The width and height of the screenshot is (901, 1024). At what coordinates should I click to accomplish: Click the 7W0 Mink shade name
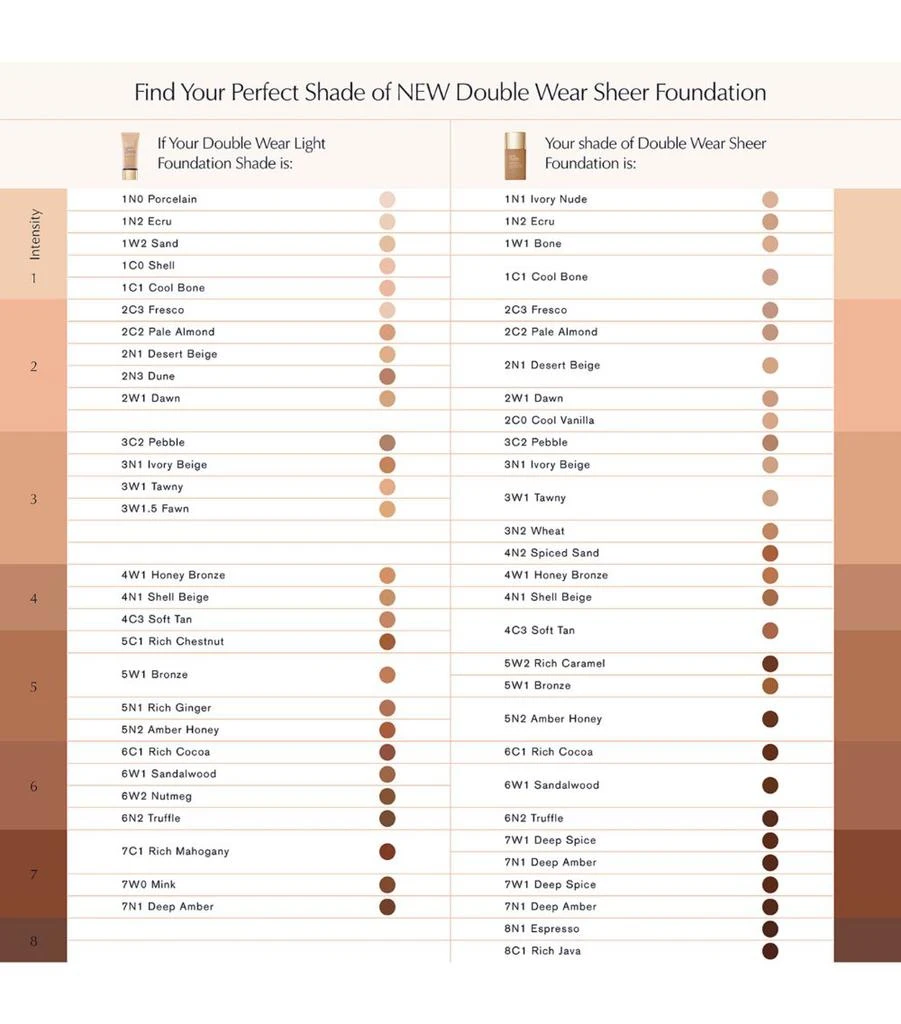pos(148,884)
